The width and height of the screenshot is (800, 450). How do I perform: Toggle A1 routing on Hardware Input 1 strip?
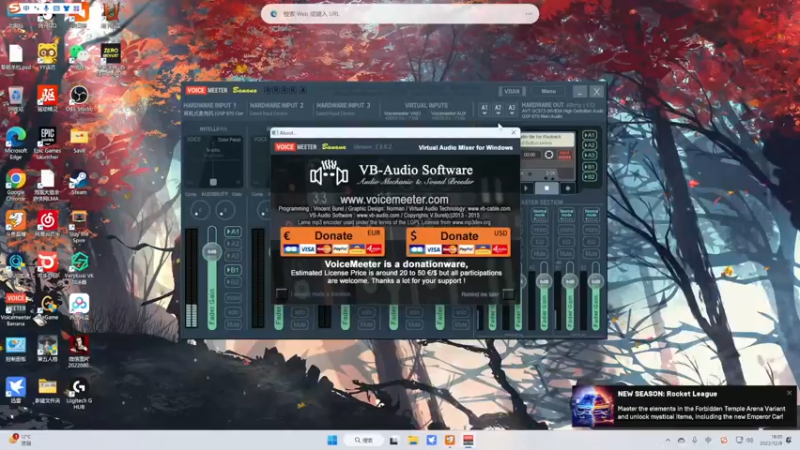point(233,232)
